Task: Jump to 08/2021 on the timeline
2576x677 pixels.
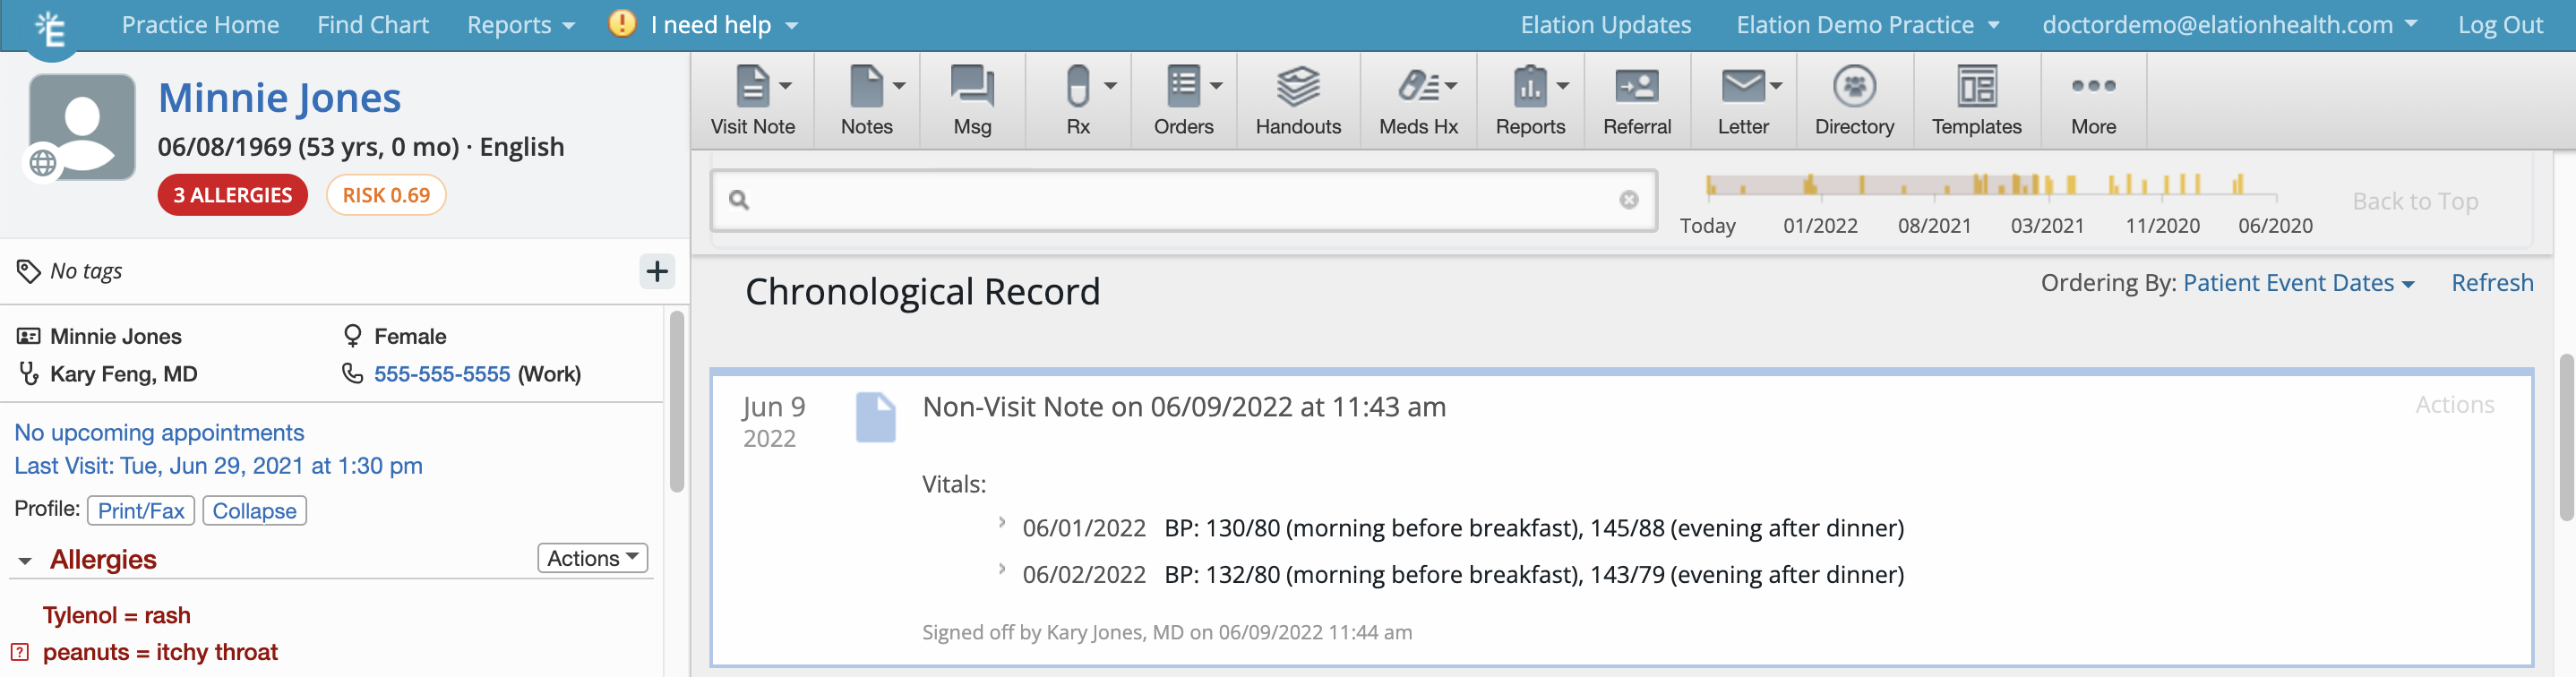Action: pyautogui.click(x=1934, y=226)
